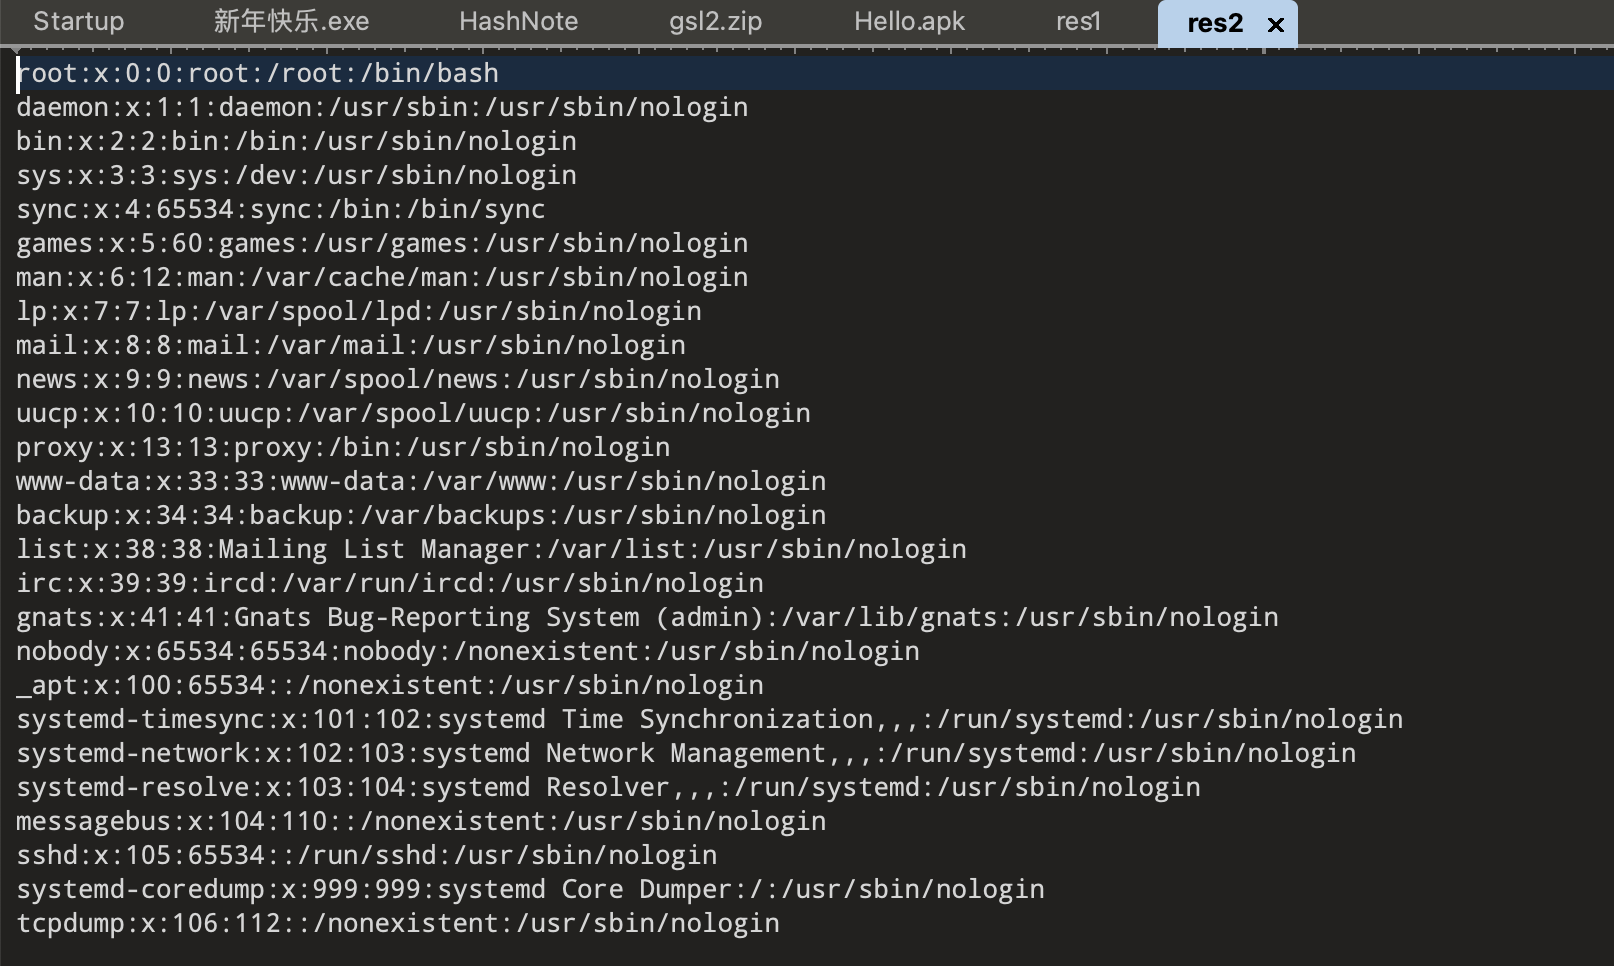This screenshot has width=1614, height=966.
Task: Click the systemd Network Management line
Action: [x=686, y=754]
